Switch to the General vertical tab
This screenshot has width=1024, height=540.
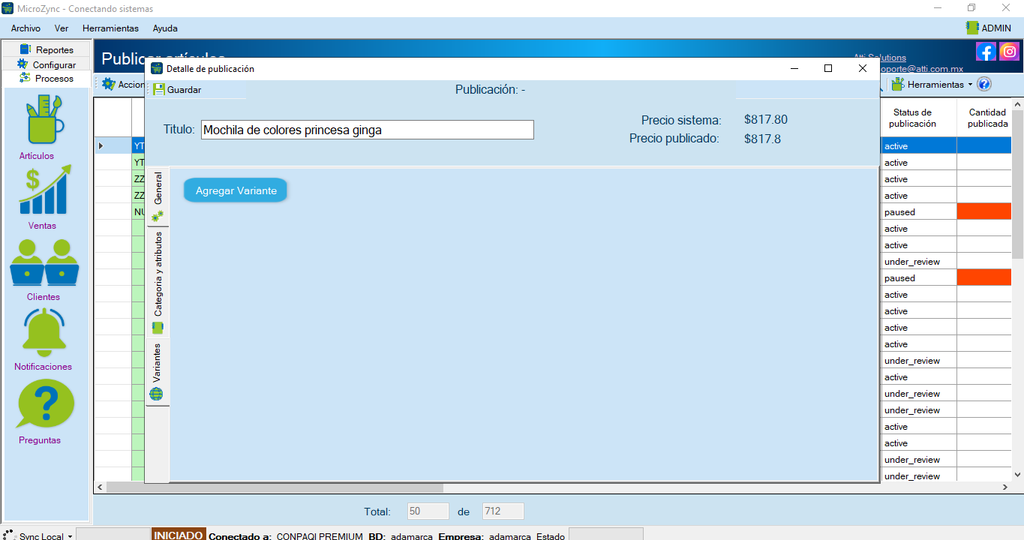pos(157,197)
